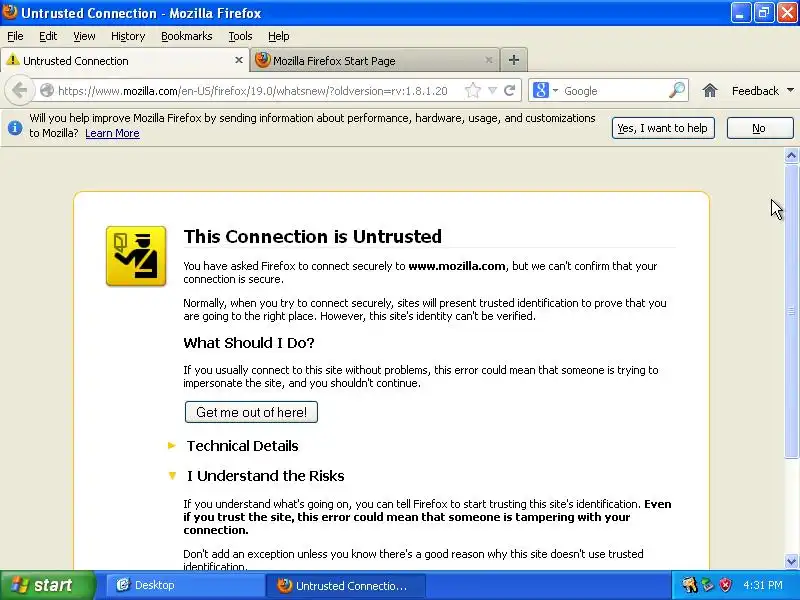Screen dimensions: 800x600
Task: Switch to Mozilla Firefox Start Page tab
Action: coord(374,60)
